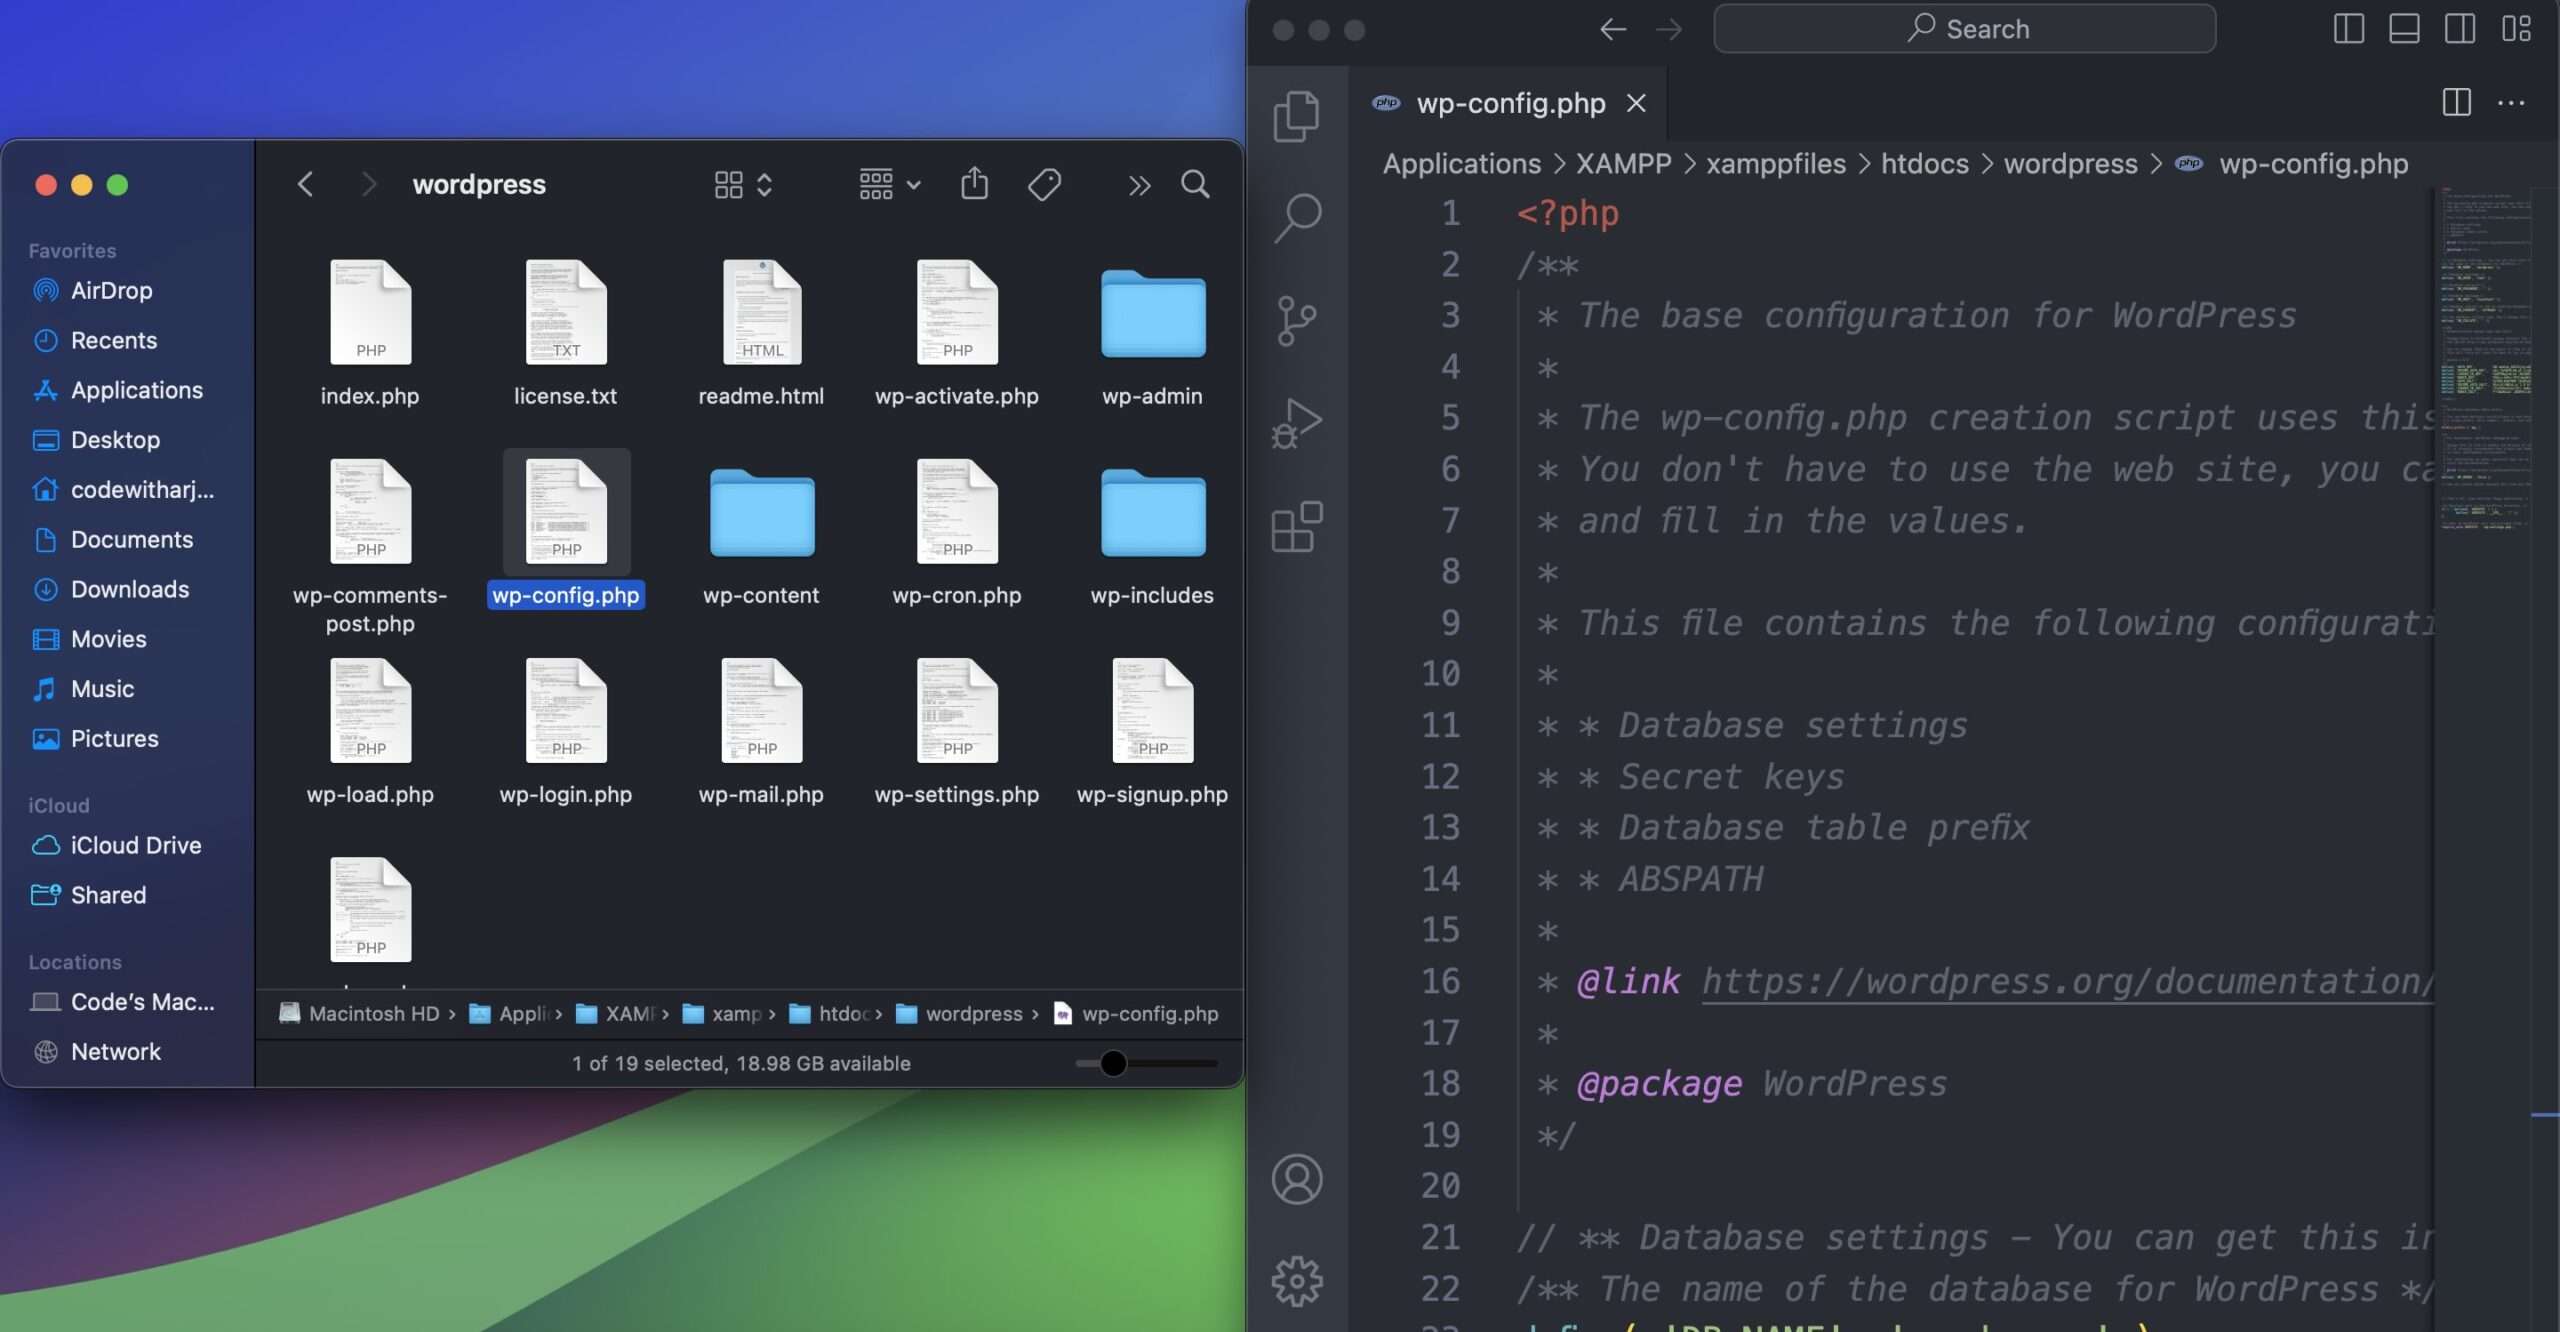This screenshot has height=1332, width=2560.
Task: Click the XAMPP breadcrumb in VS Code
Action: 1623,164
